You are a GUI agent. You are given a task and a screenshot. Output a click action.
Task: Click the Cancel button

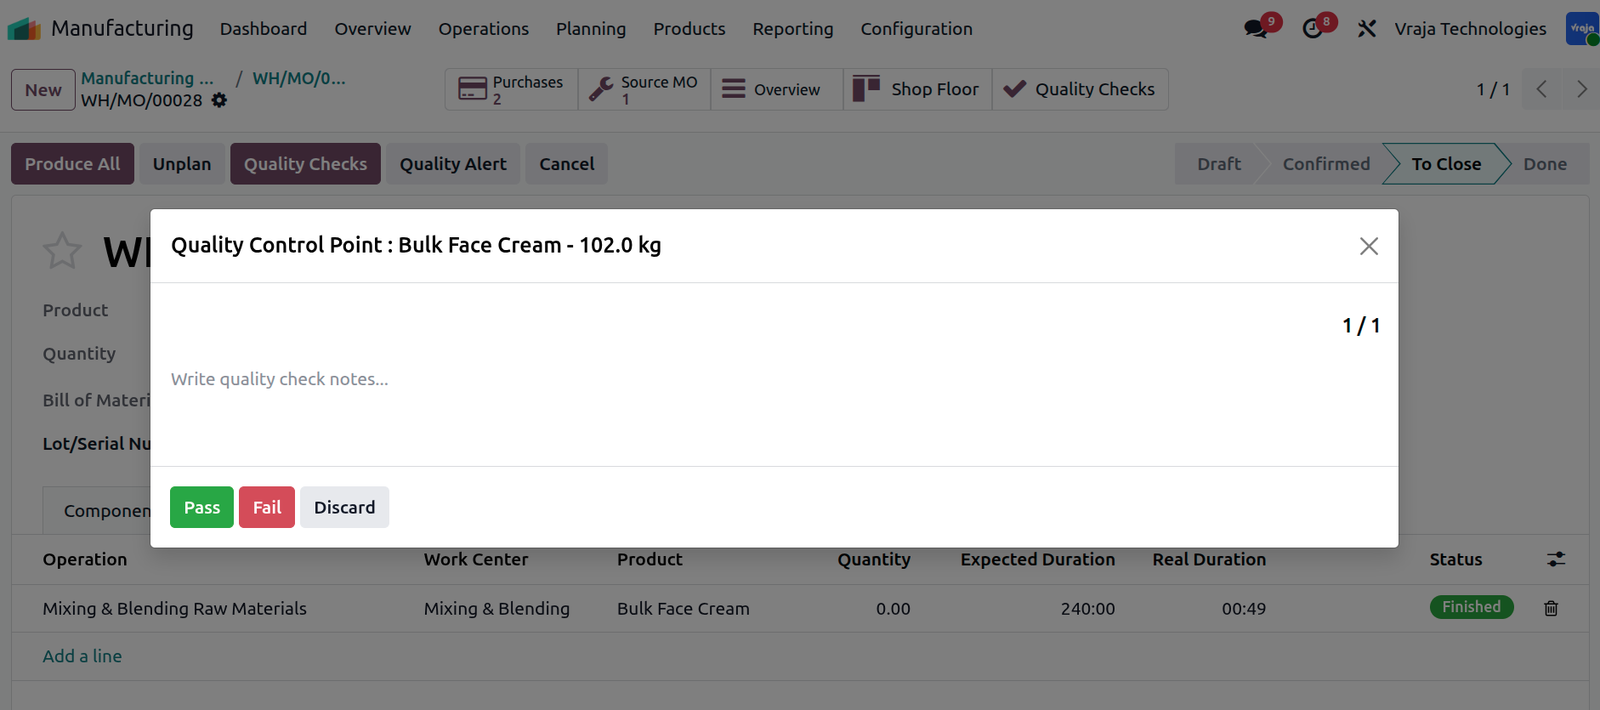(x=567, y=164)
